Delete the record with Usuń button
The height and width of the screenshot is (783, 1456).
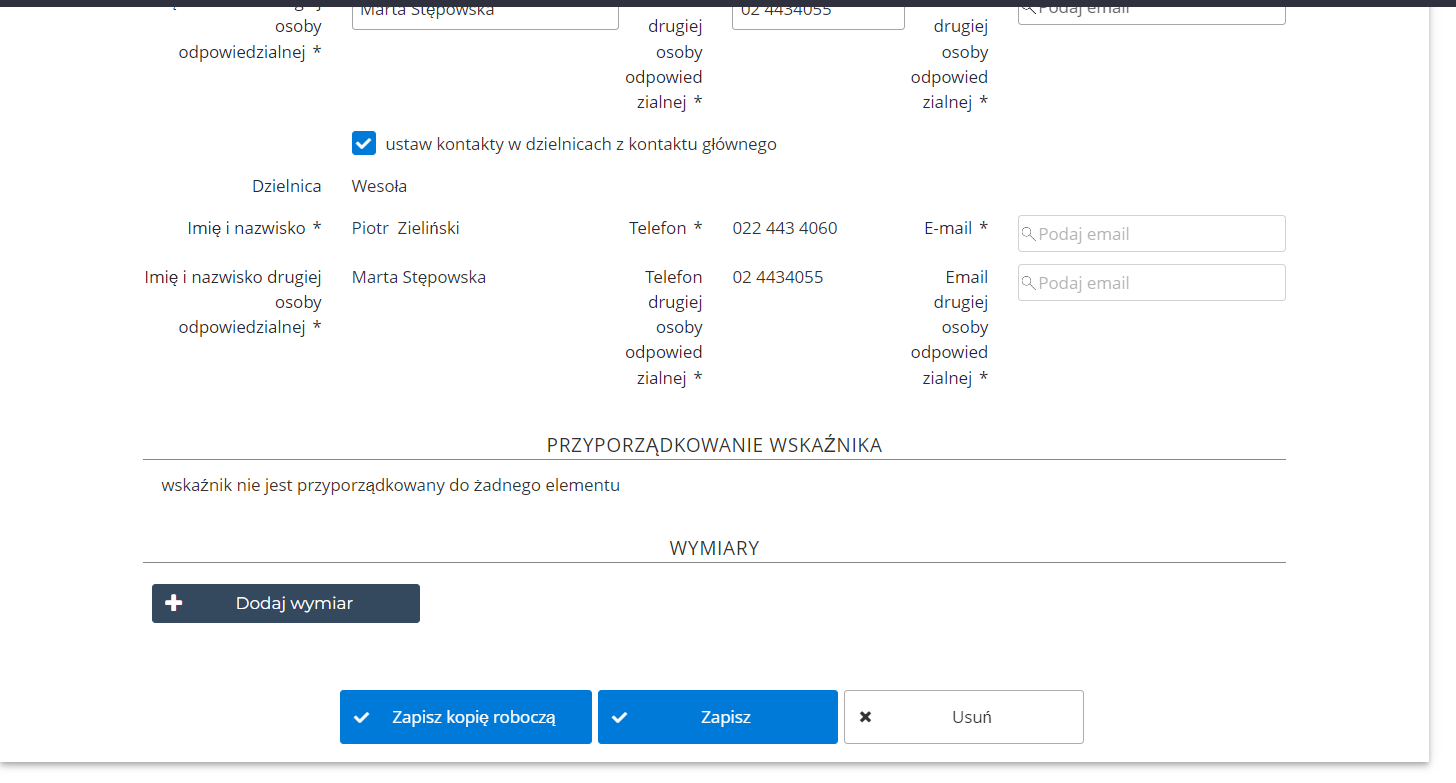[x=963, y=717]
